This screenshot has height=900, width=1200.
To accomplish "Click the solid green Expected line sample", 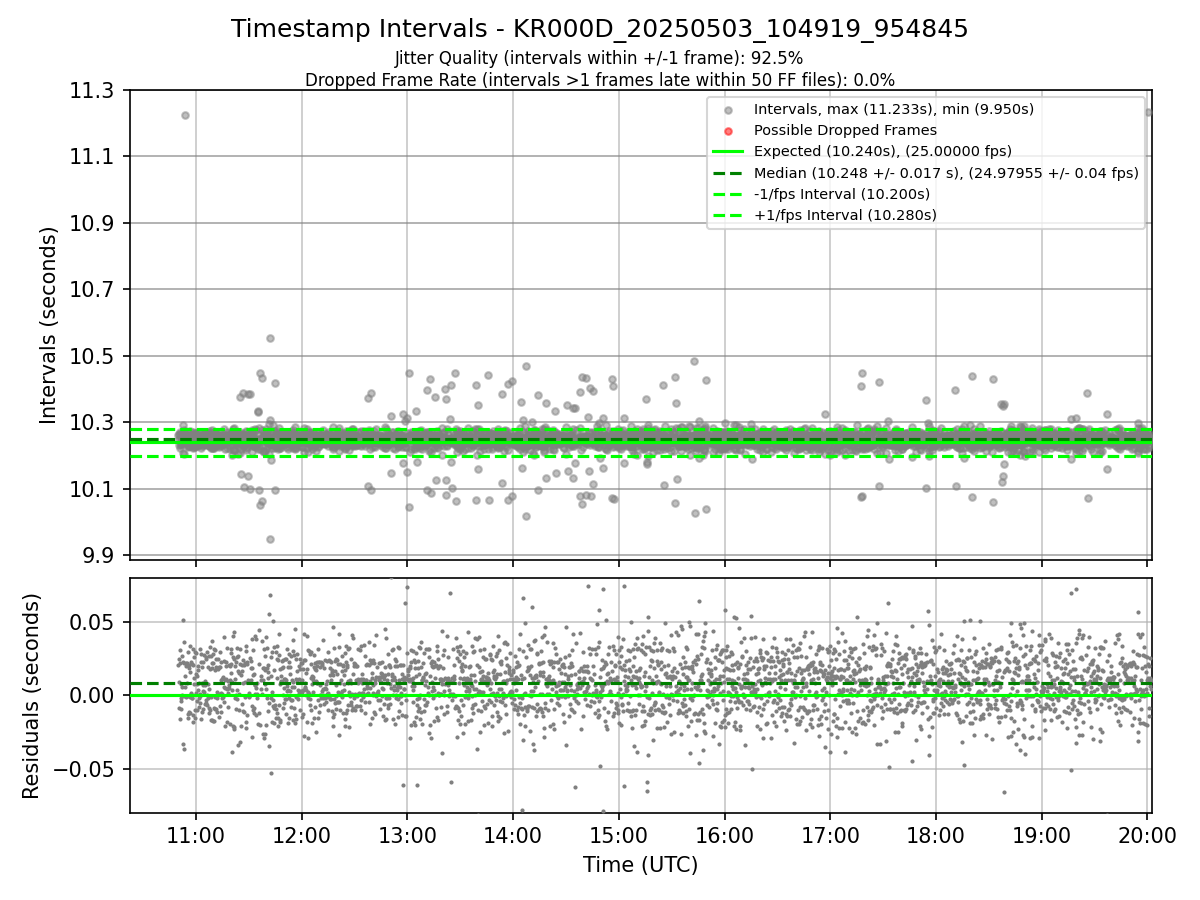I will point(729,152).
